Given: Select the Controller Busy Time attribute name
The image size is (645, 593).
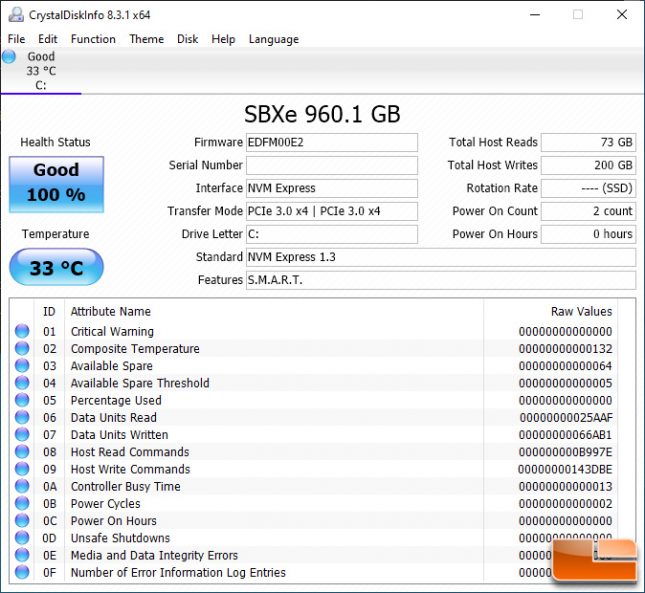Looking at the screenshot, I should pos(125,486).
